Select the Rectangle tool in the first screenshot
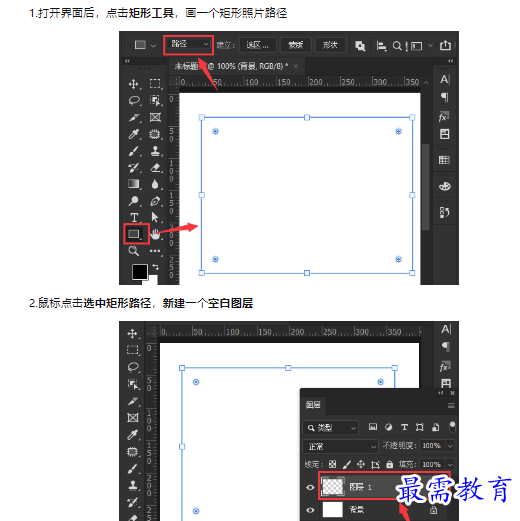The height and width of the screenshot is (521, 520). point(134,234)
